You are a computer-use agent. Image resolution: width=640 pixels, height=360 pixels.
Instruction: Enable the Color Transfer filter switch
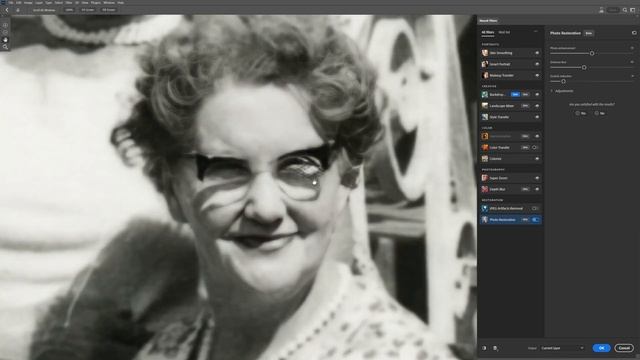pyautogui.click(x=535, y=147)
